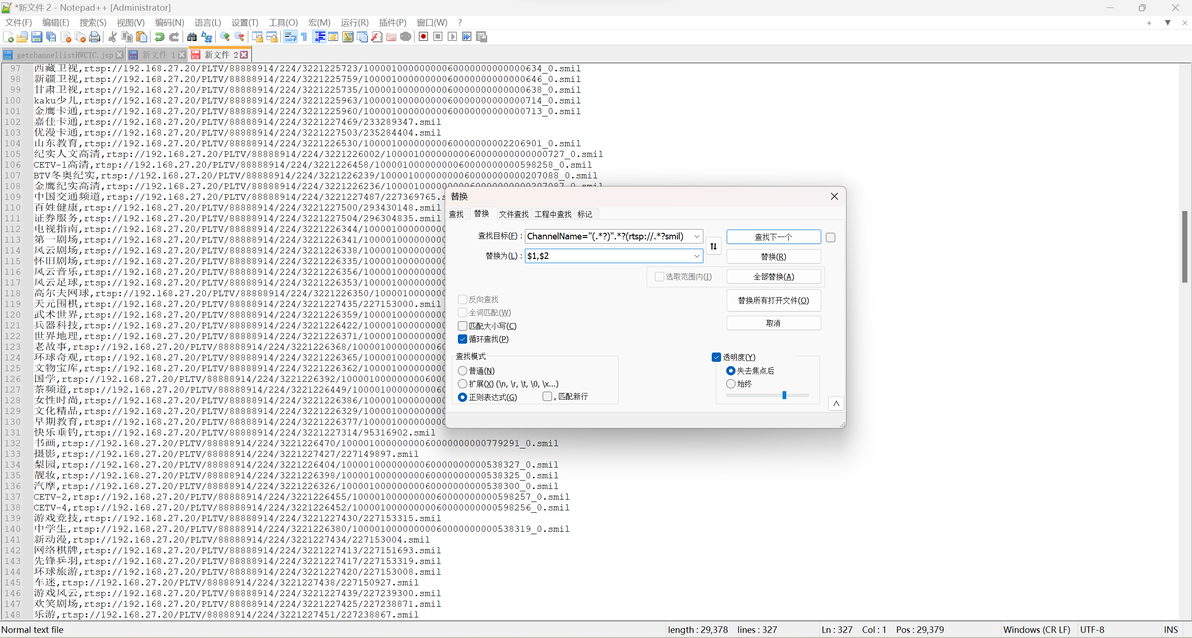Switch to 工程中查找 tab
Viewport: 1192px width, 638px height.
click(553, 214)
